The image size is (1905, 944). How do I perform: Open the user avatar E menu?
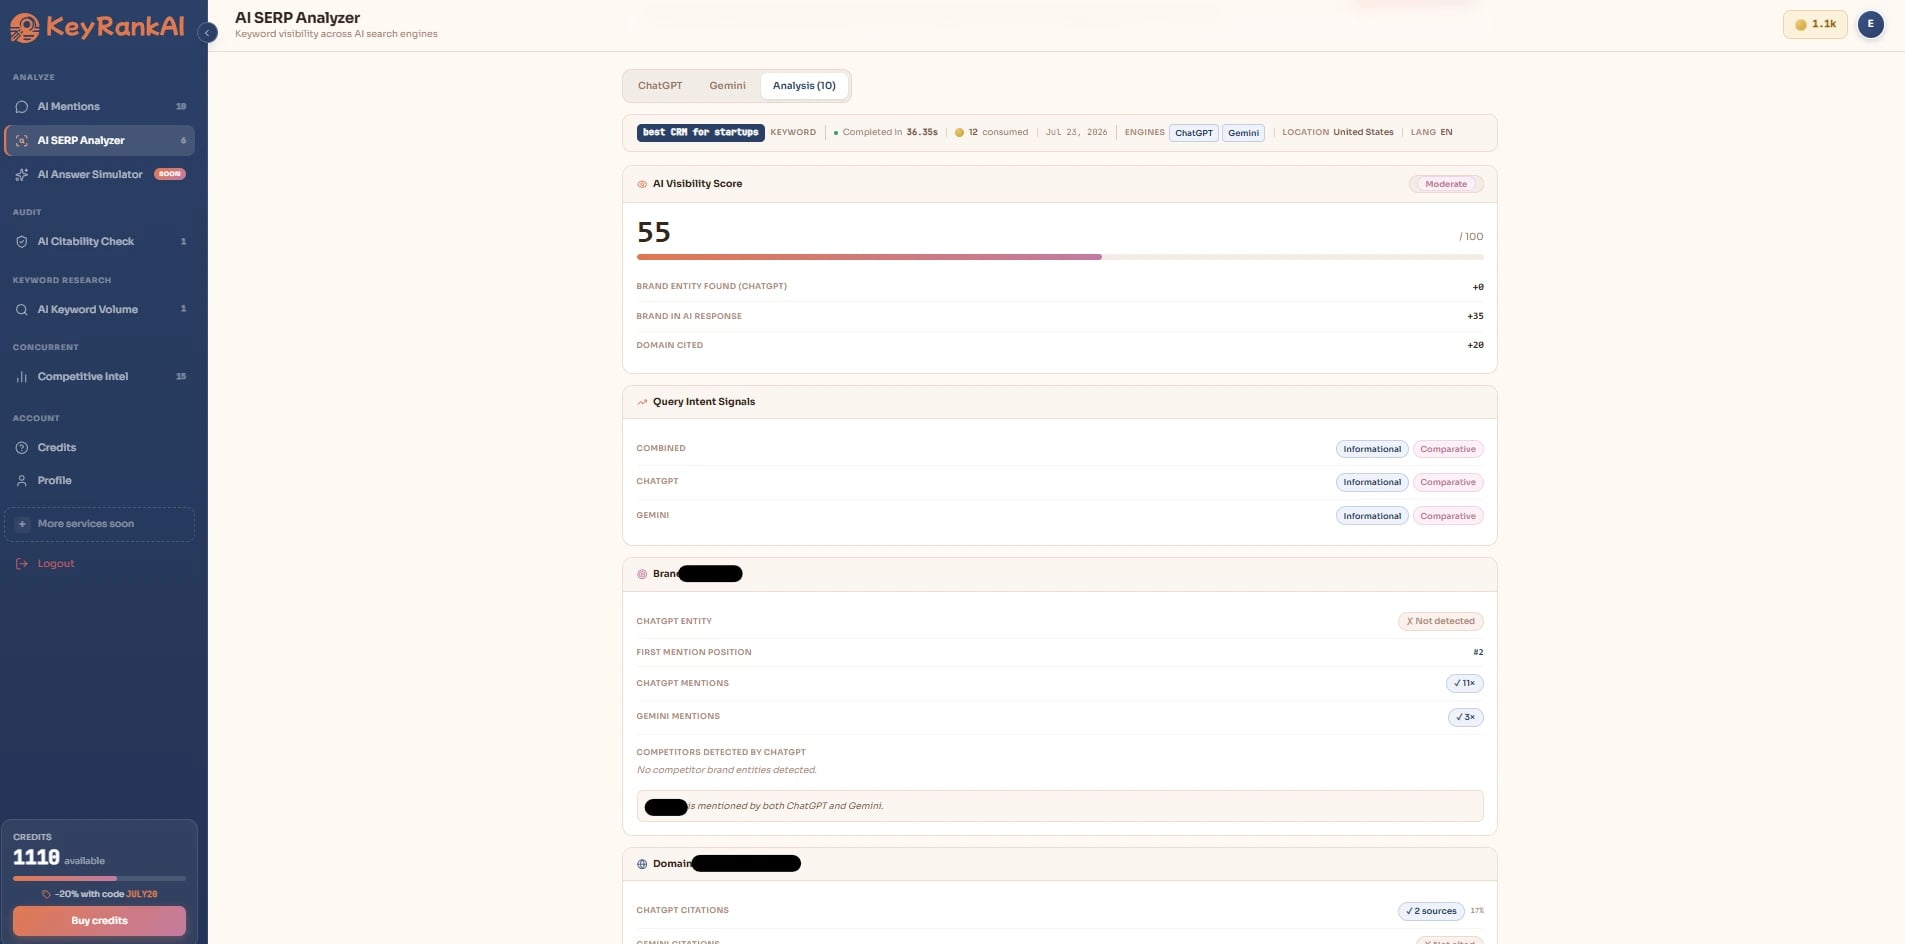coord(1870,24)
